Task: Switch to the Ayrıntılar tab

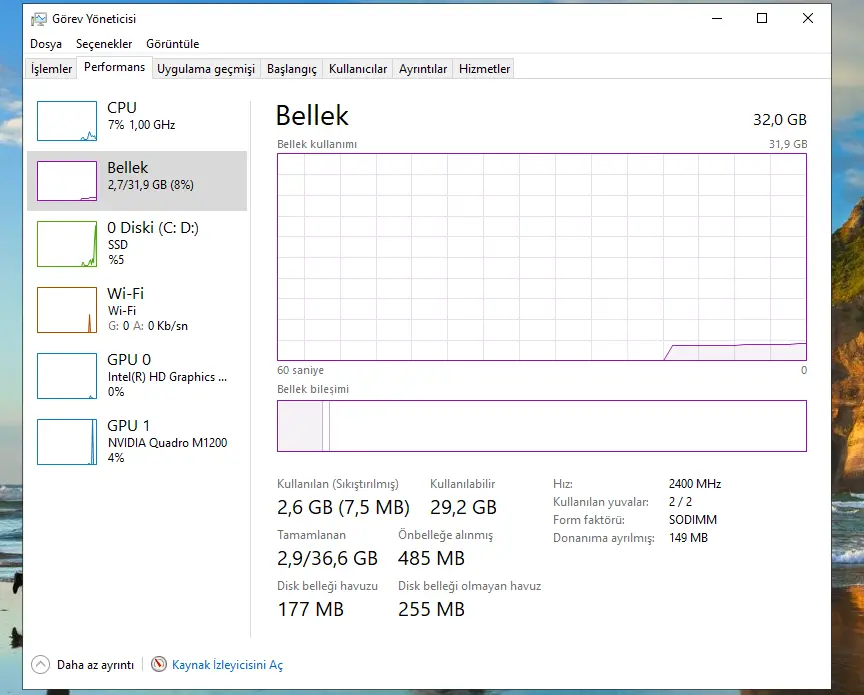Action: (423, 69)
